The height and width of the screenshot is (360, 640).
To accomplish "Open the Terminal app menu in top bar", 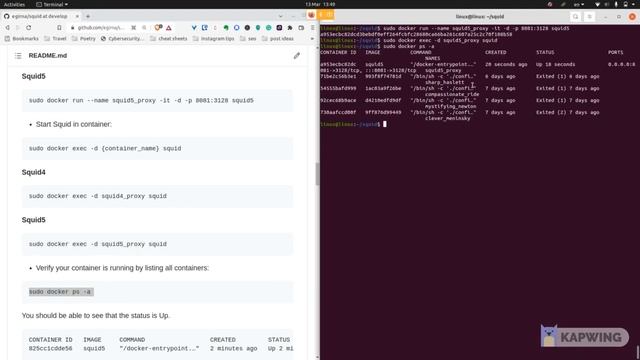I will click(52, 4).
